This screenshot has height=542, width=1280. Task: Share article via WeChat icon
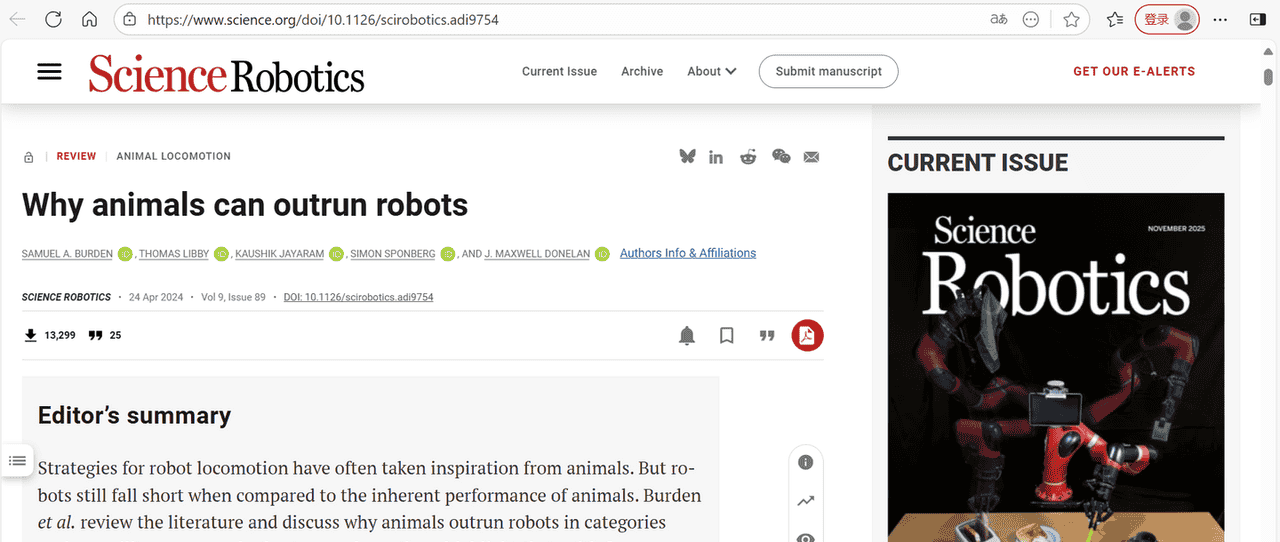[x=781, y=156]
